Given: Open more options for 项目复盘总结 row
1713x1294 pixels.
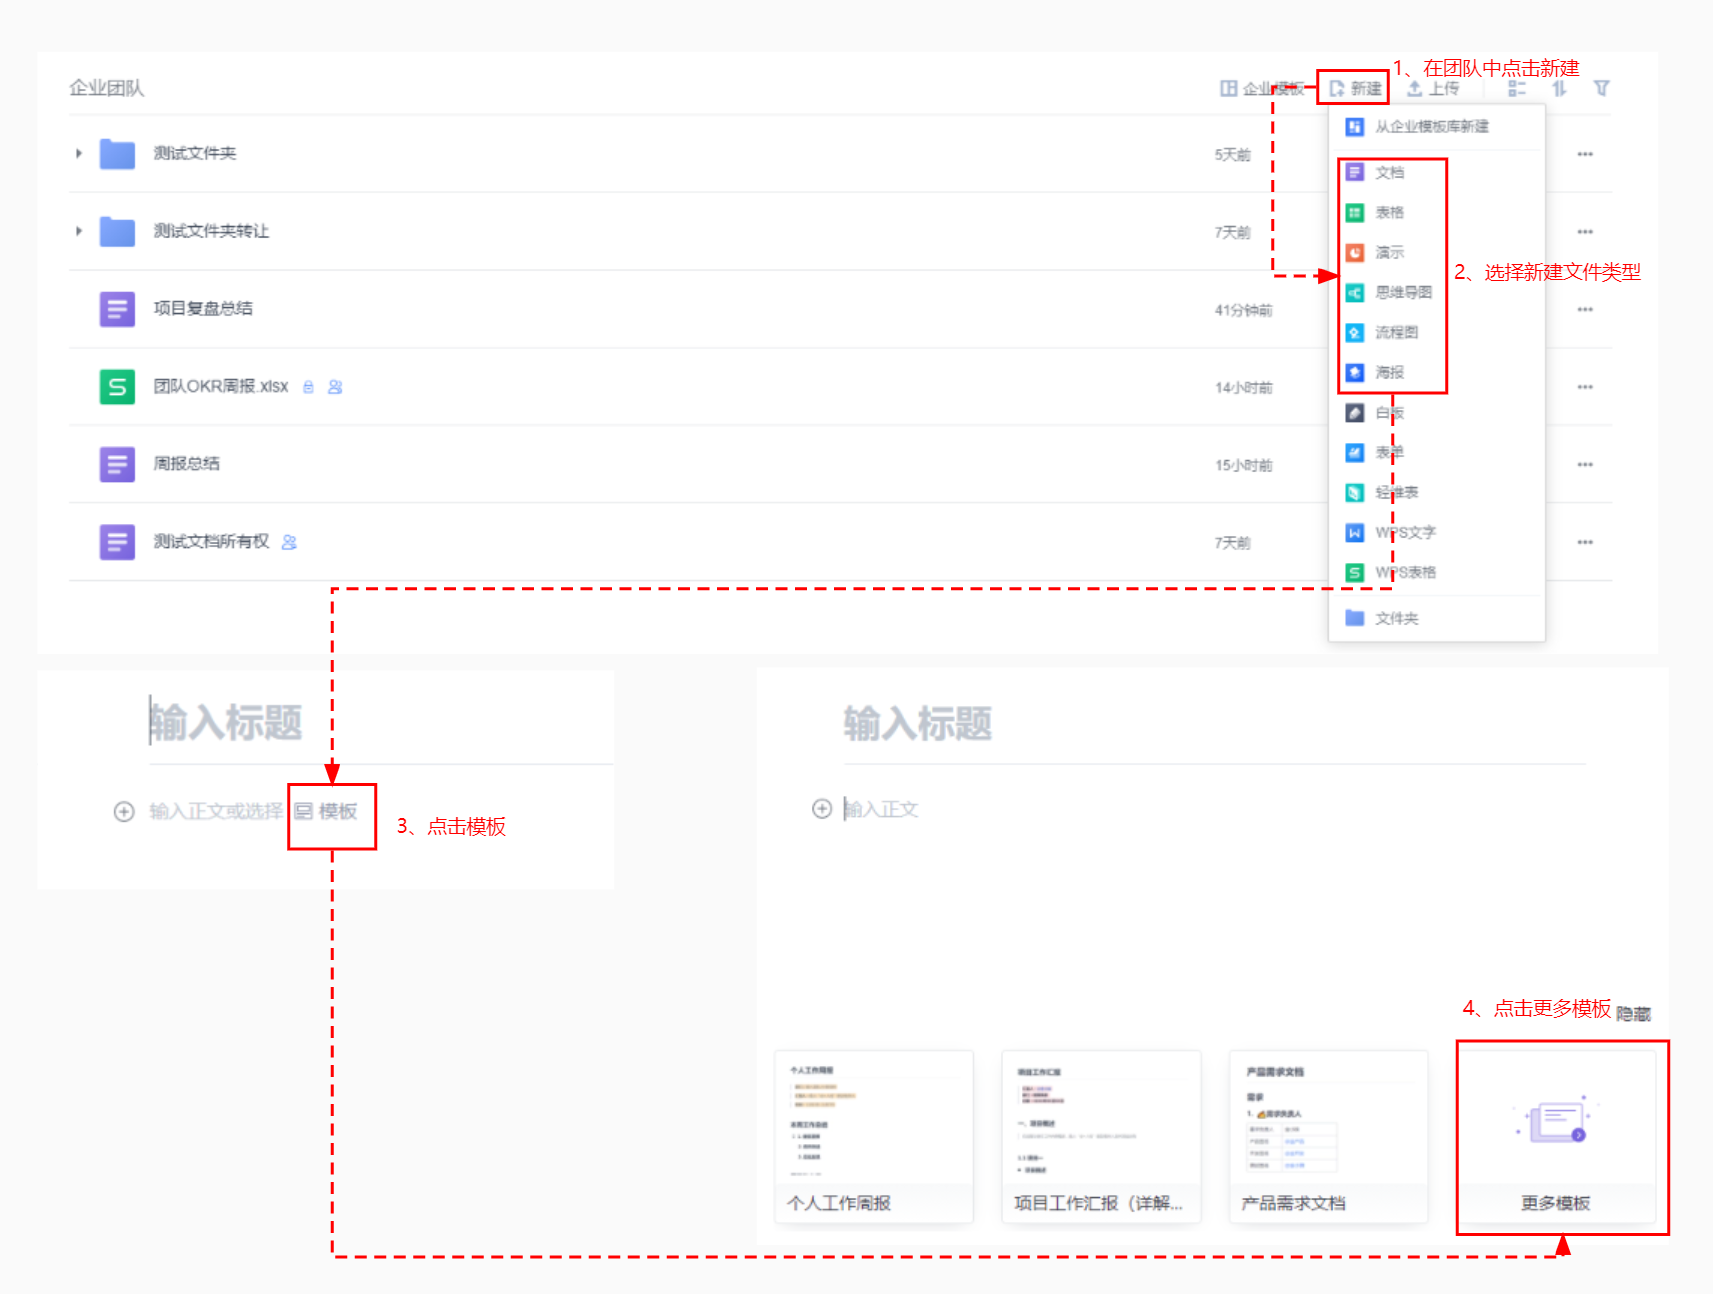Looking at the screenshot, I should pos(1585,309).
